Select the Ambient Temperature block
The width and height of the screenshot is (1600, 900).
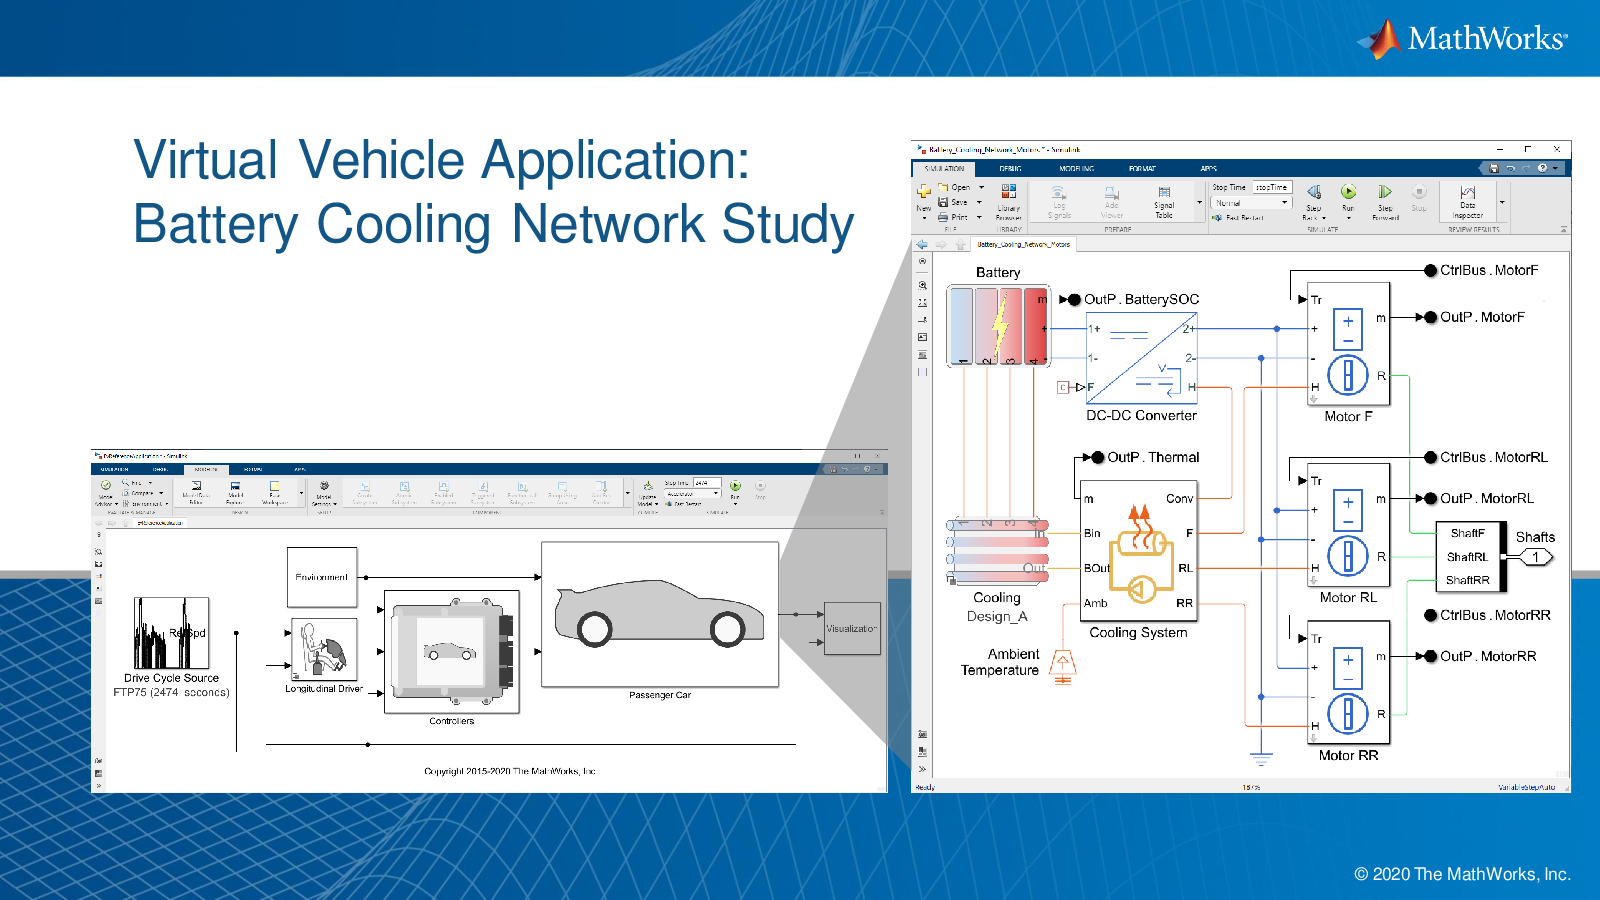pos(1062,667)
